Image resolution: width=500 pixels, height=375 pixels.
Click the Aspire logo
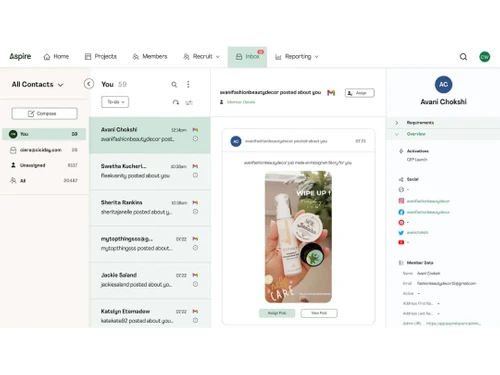pos(20,56)
